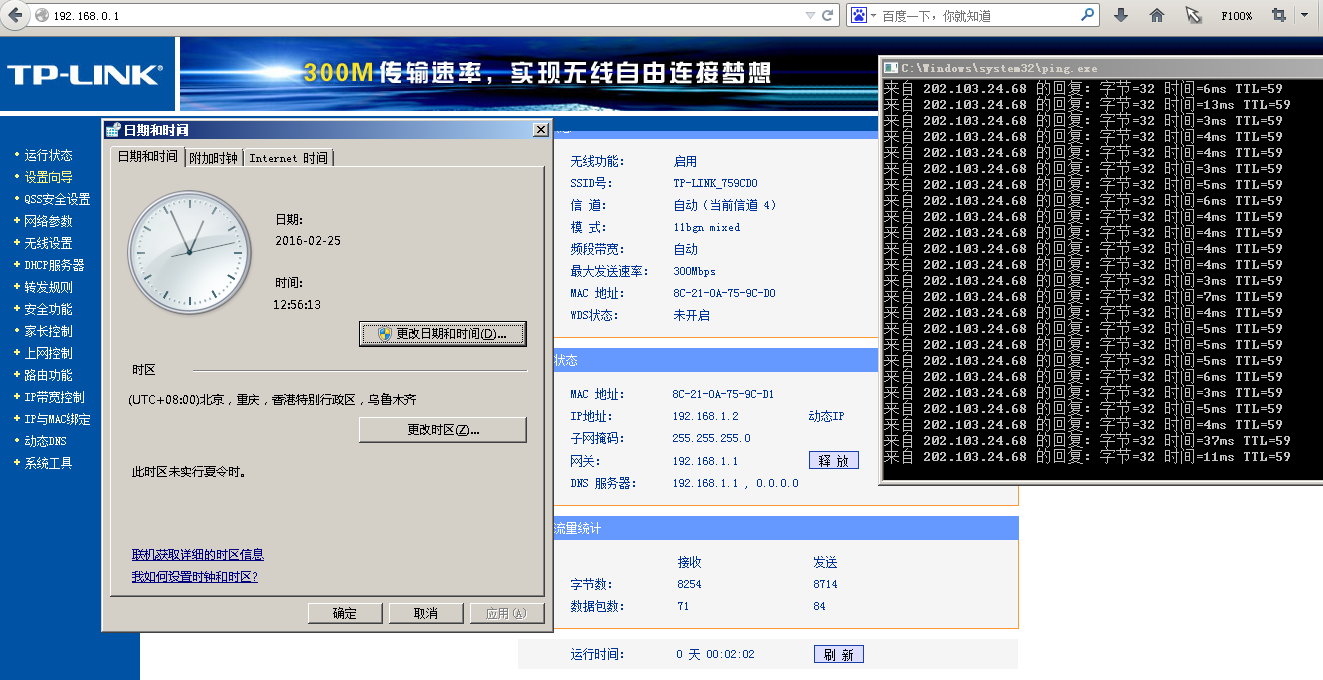Click the F100% zoom indicator
1323x680 pixels.
[1237, 16]
